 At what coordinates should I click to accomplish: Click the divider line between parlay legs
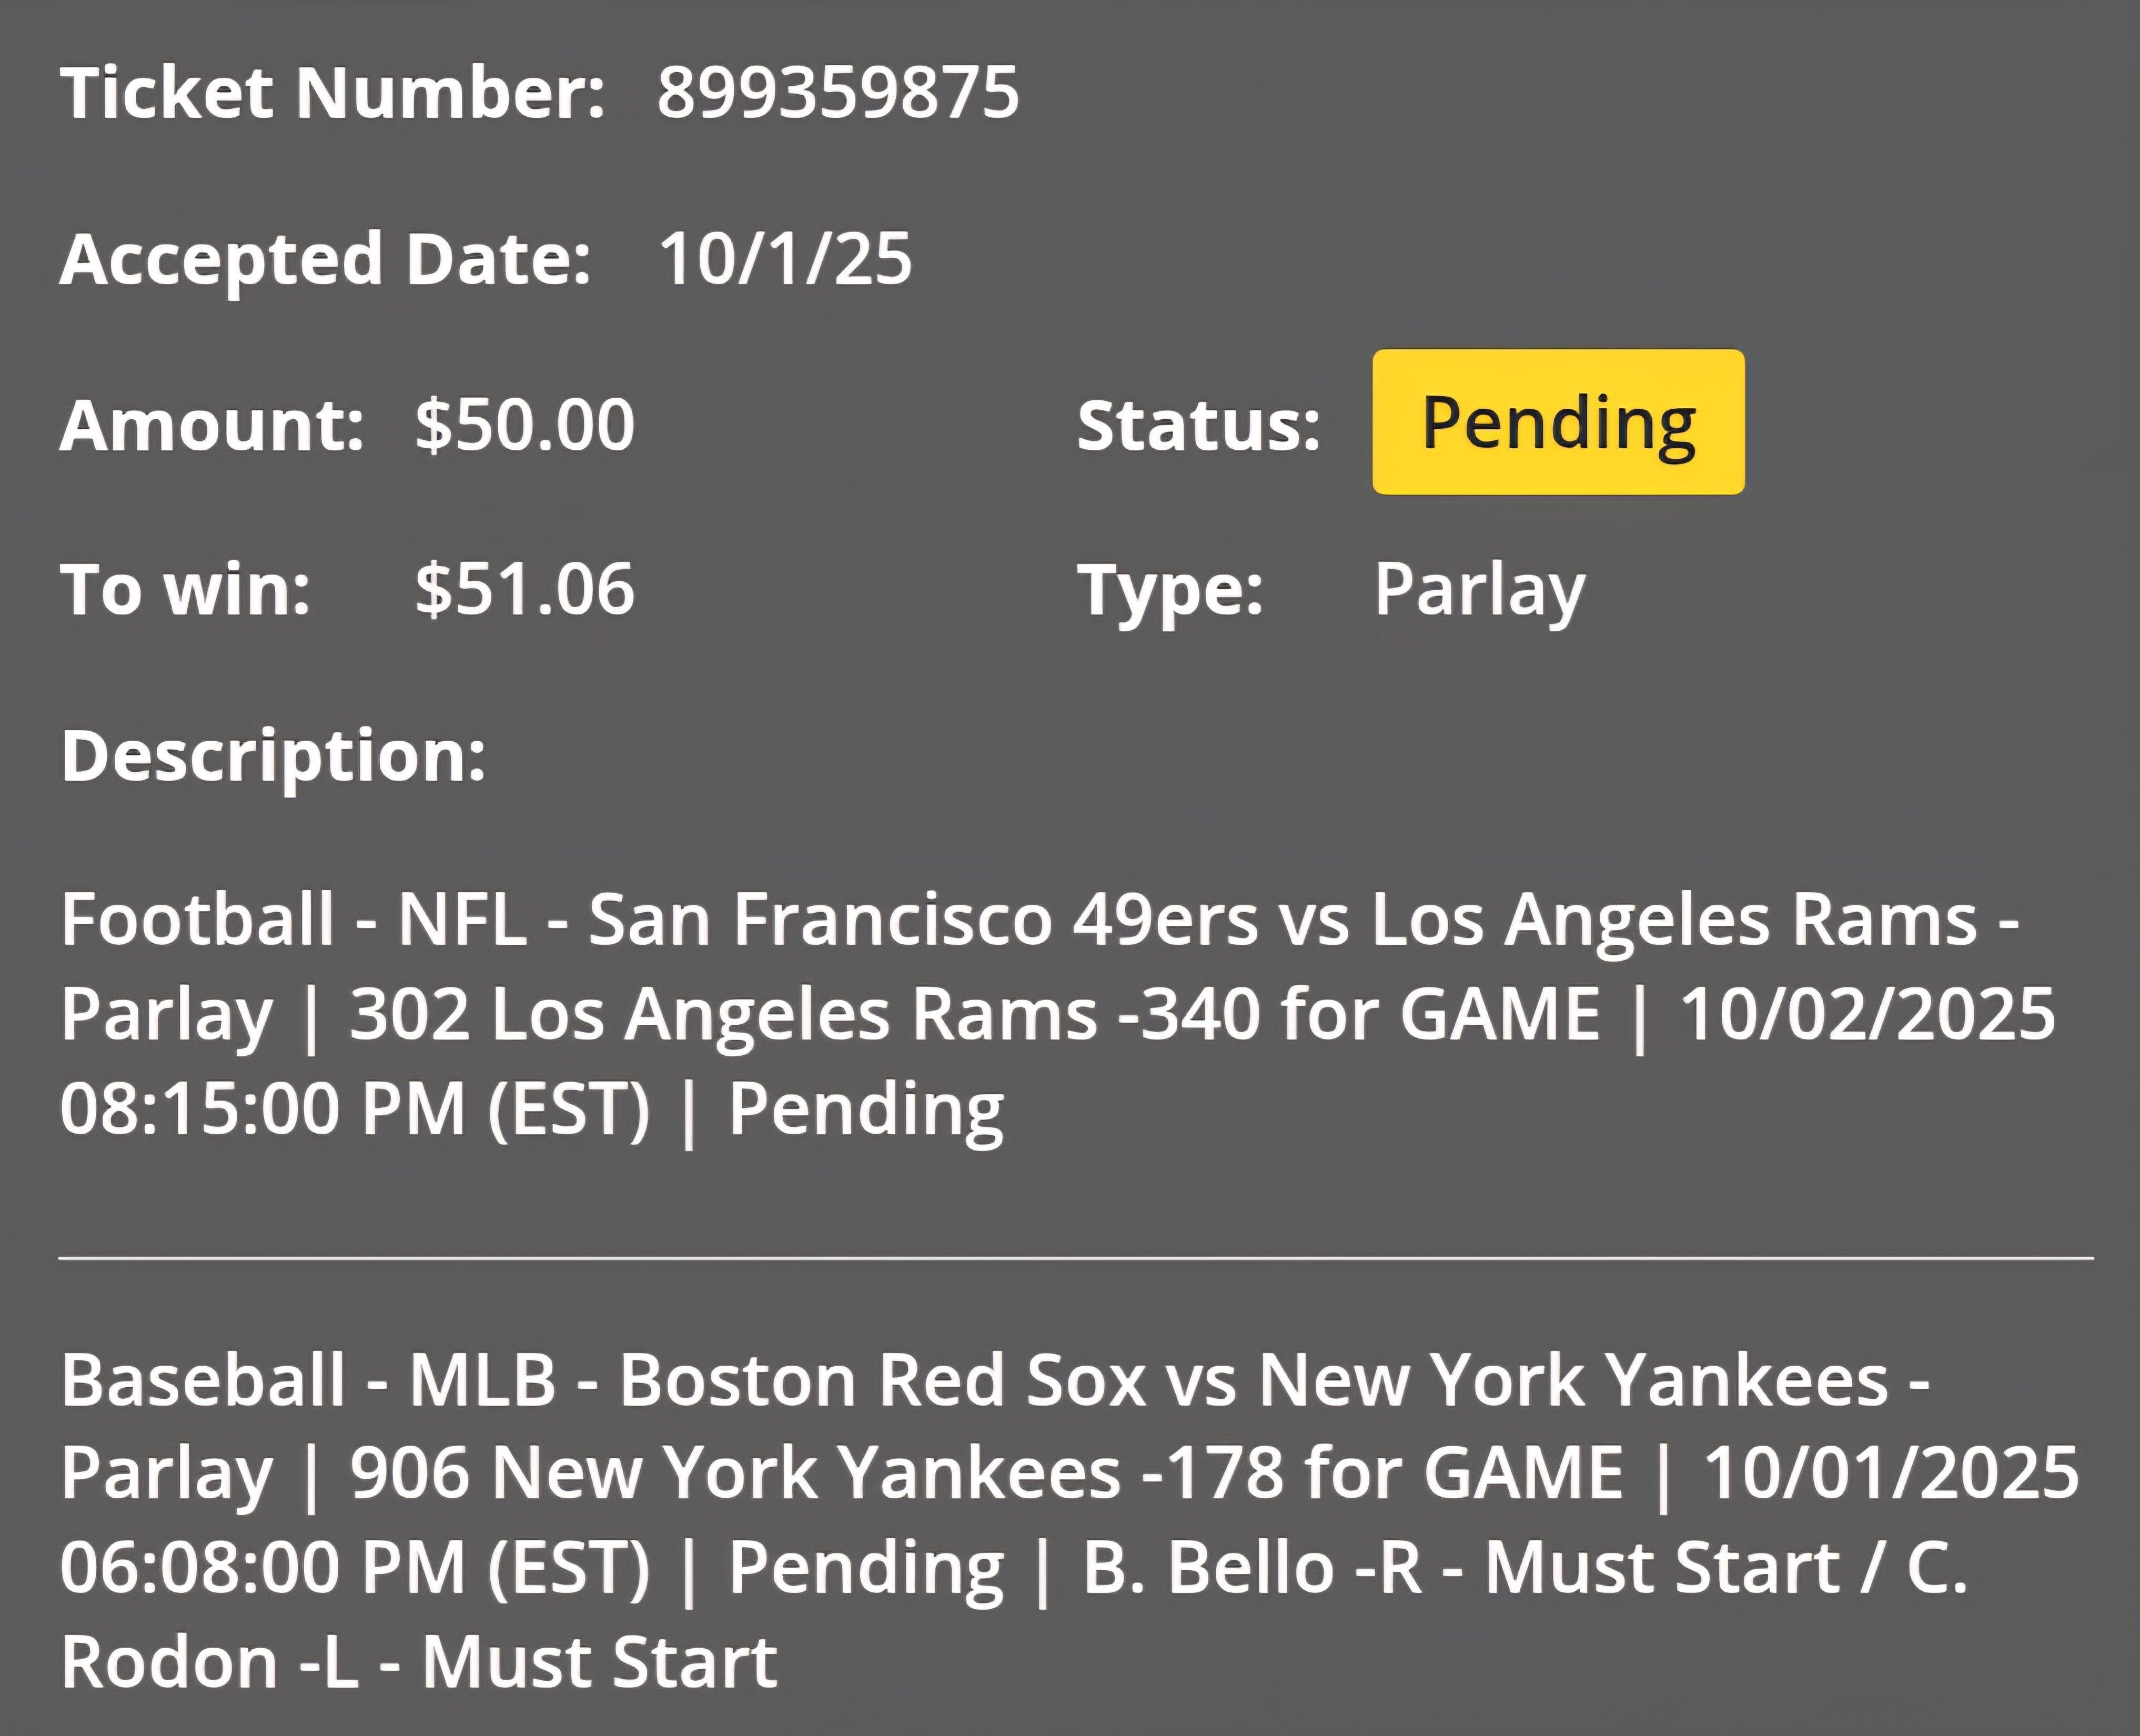(1076, 1258)
